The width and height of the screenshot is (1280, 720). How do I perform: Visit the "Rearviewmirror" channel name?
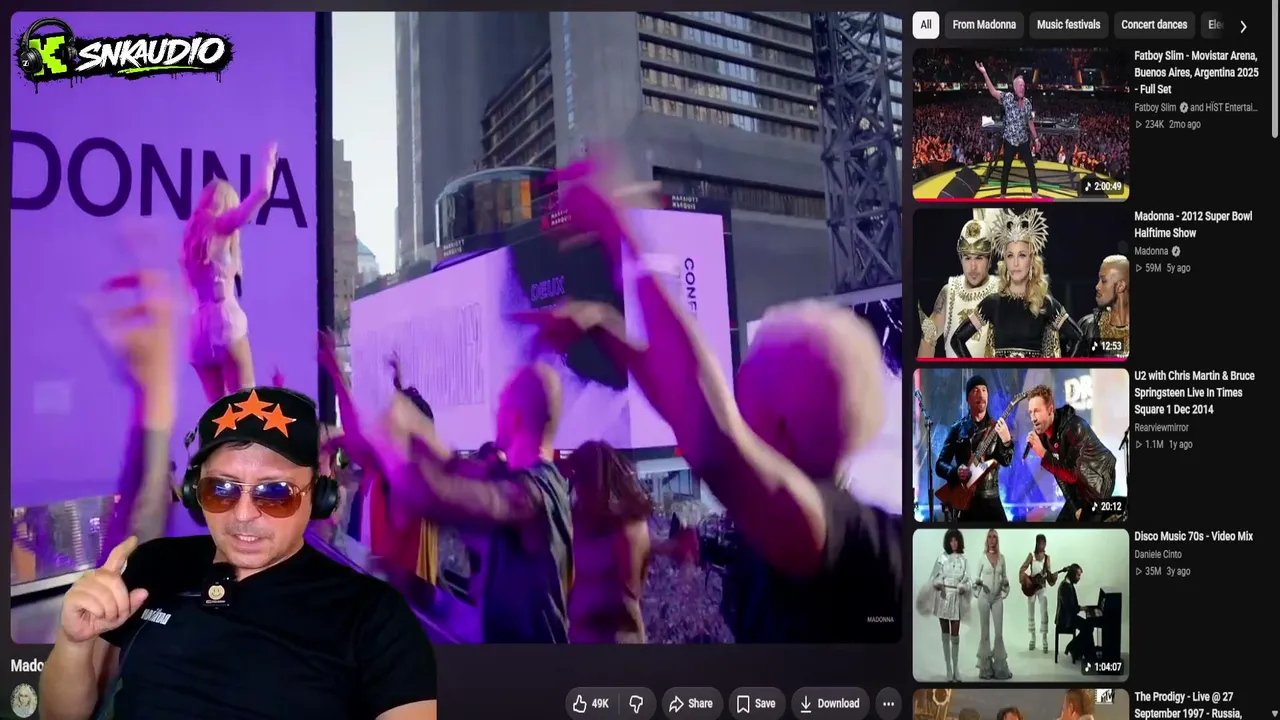coord(1161,427)
